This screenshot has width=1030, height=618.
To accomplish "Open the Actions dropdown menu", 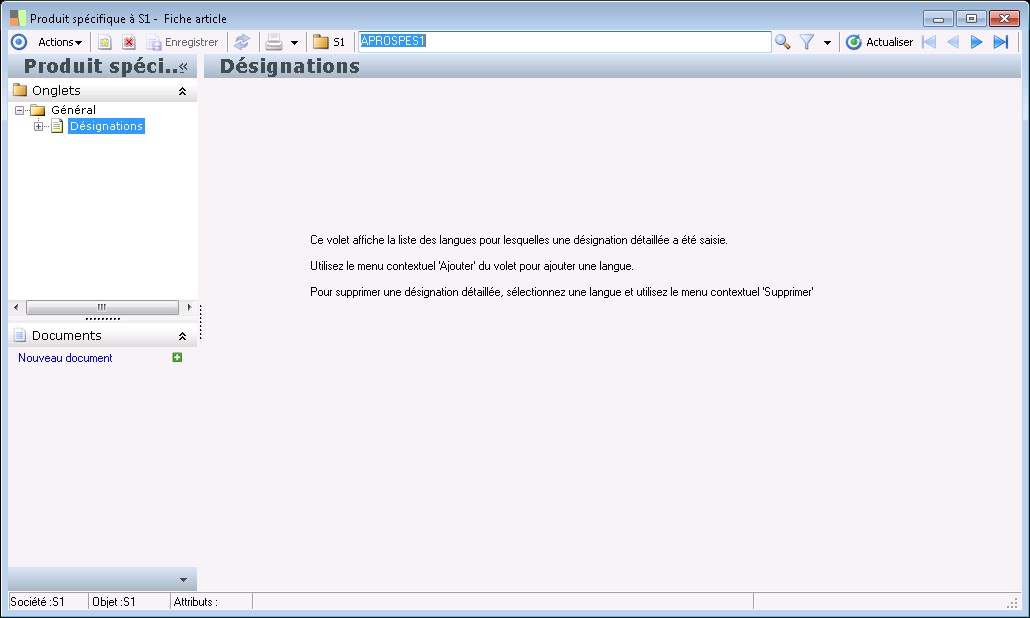I will click(x=60, y=42).
